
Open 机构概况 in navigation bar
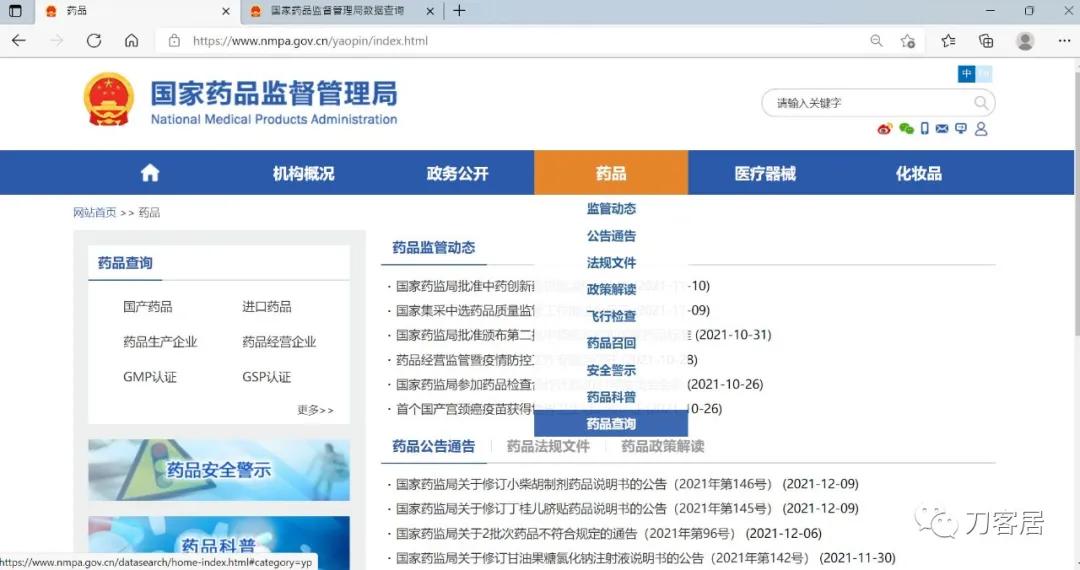tap(303, 173)
